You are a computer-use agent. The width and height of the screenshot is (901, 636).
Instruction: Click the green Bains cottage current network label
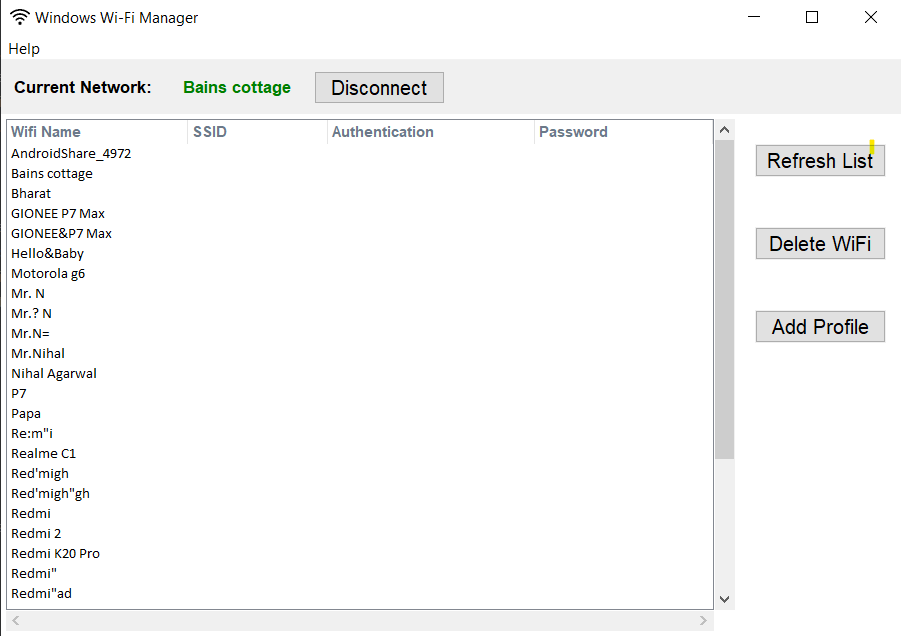(237, 87)
